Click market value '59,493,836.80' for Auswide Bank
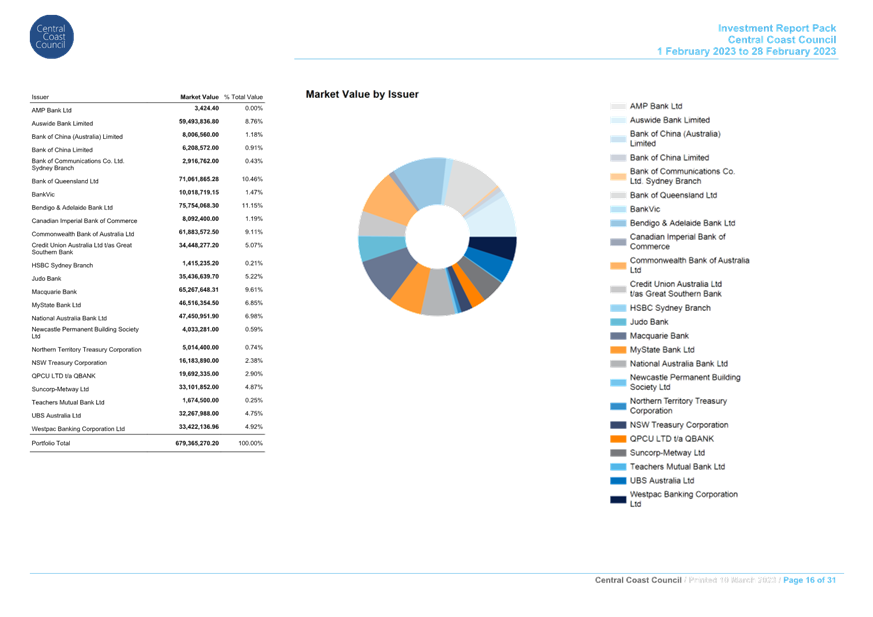The image size is (873, 617). (199, 121)
